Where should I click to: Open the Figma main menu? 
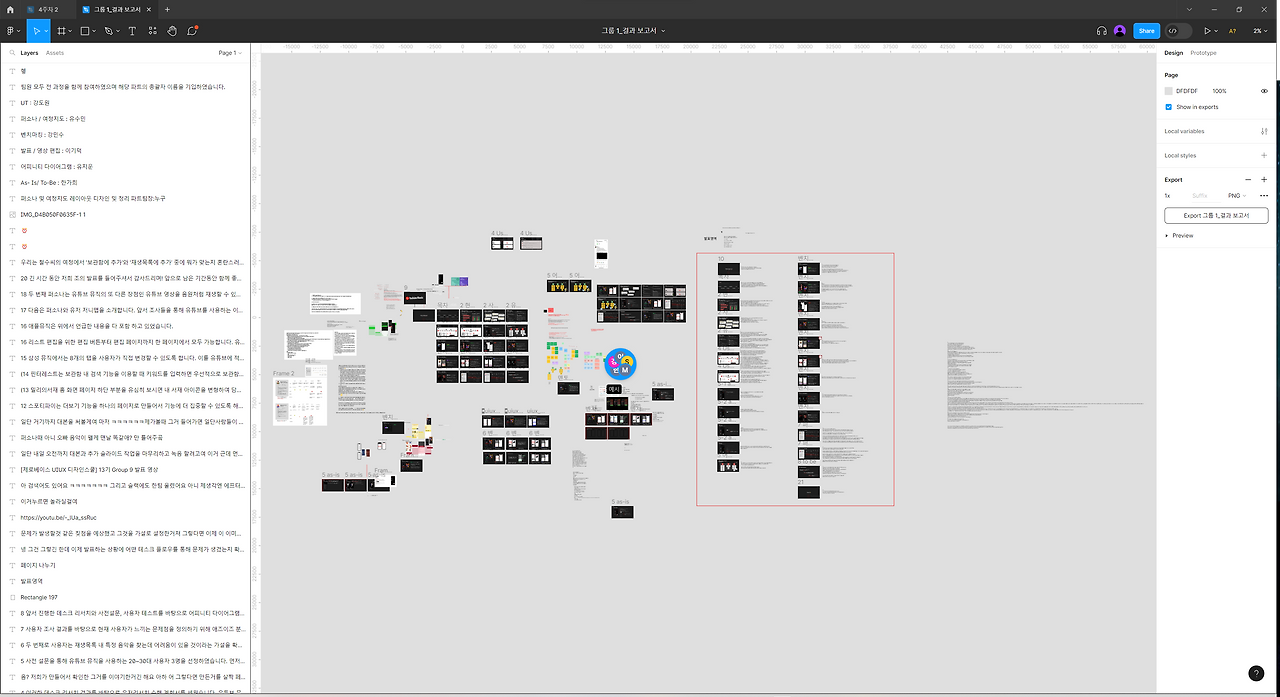pyautogui.click(x=12, y=31)
